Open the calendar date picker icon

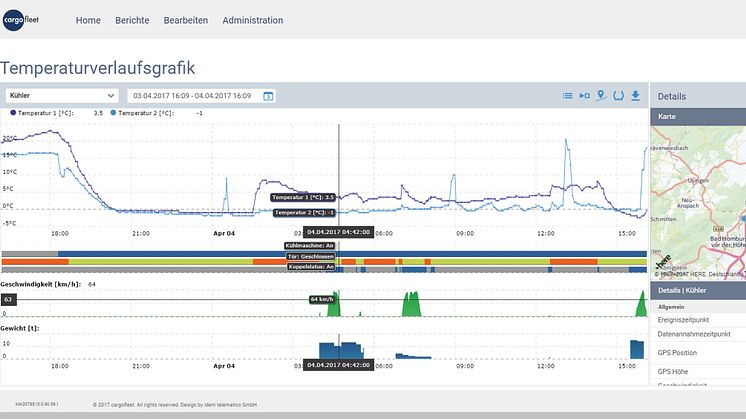268,96
